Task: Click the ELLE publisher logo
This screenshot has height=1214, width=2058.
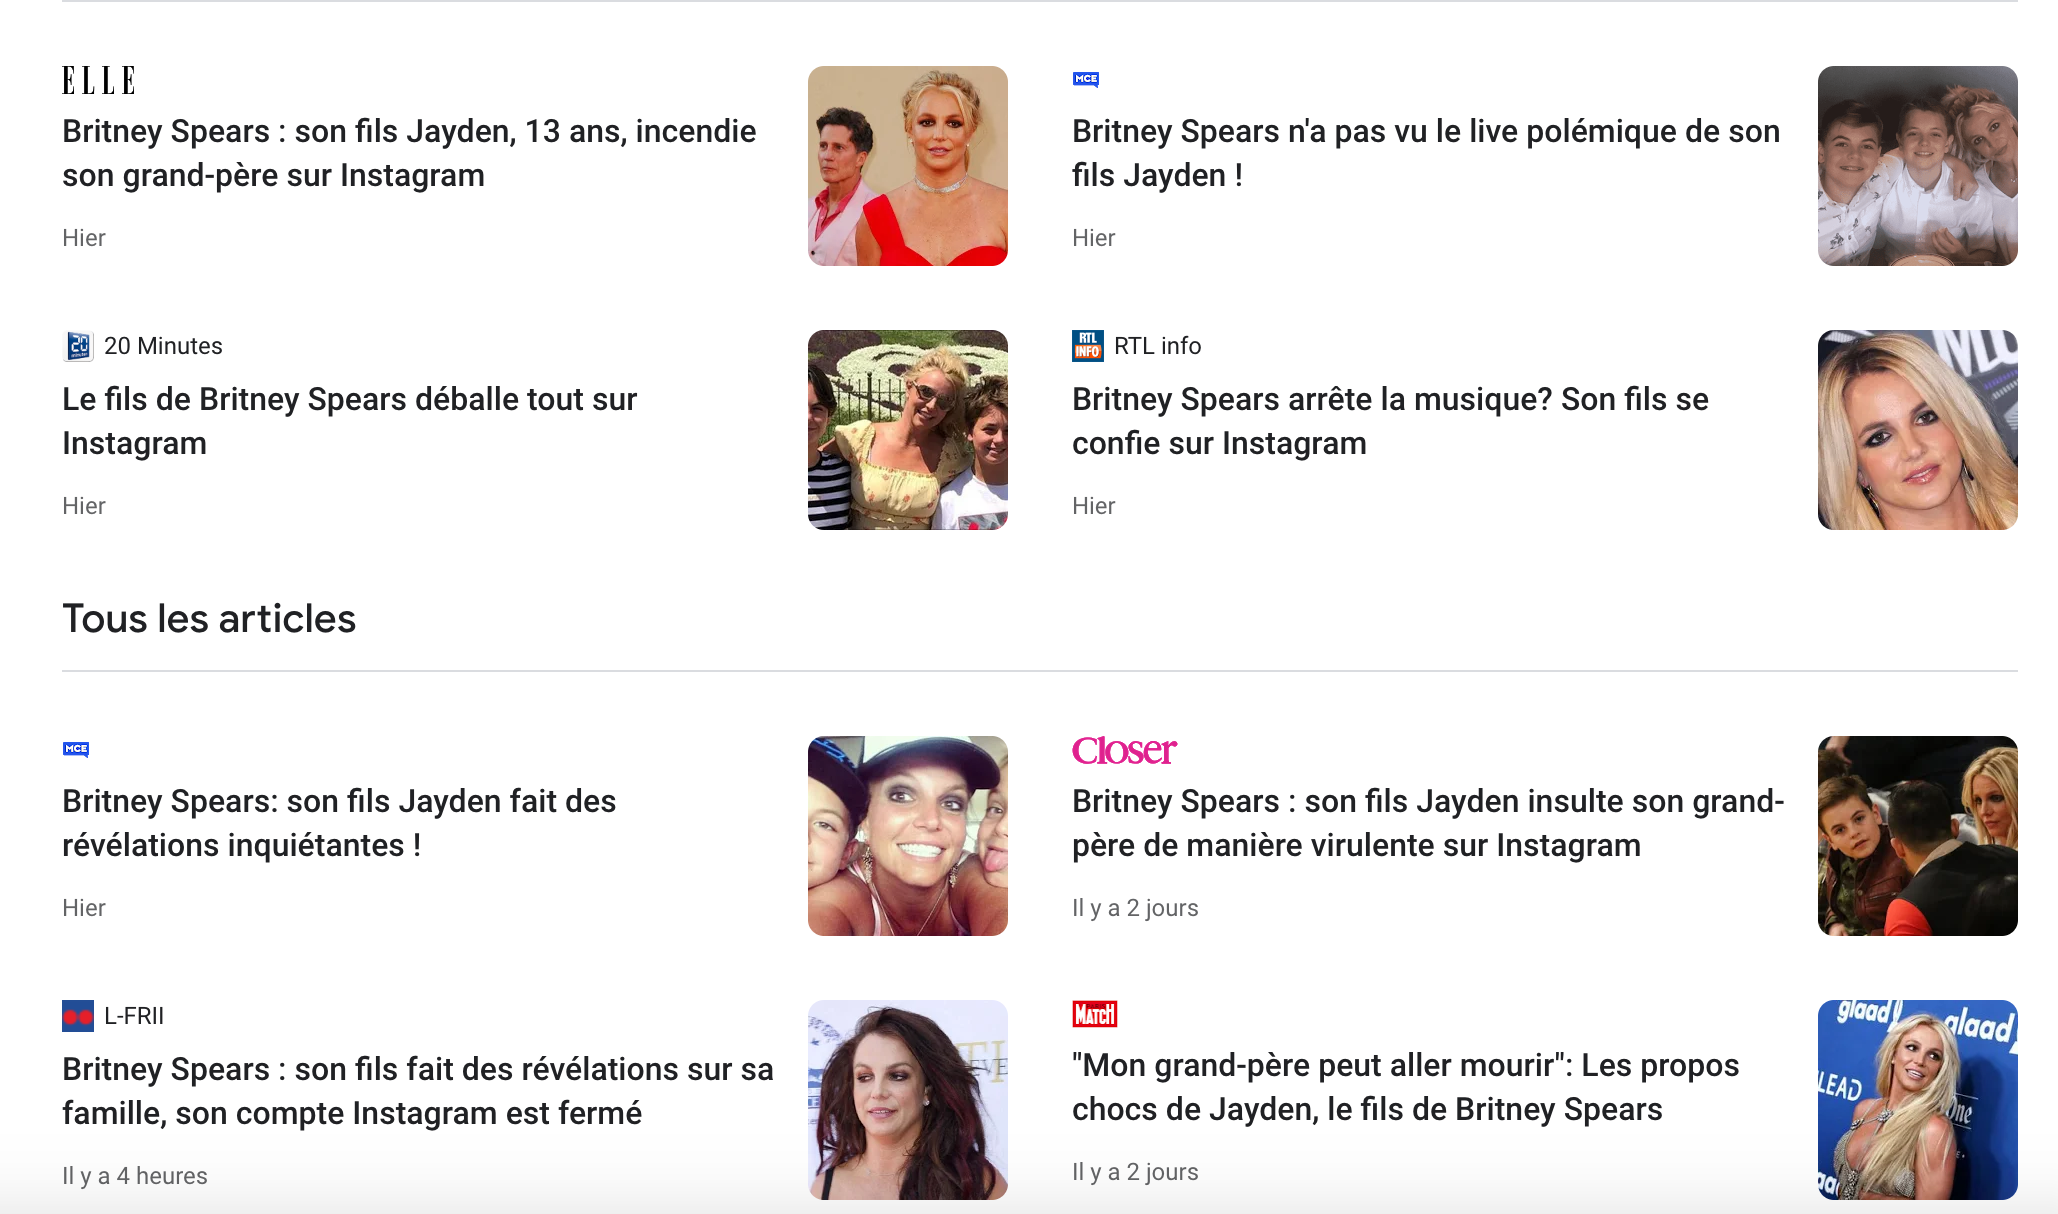Action: 98,80
